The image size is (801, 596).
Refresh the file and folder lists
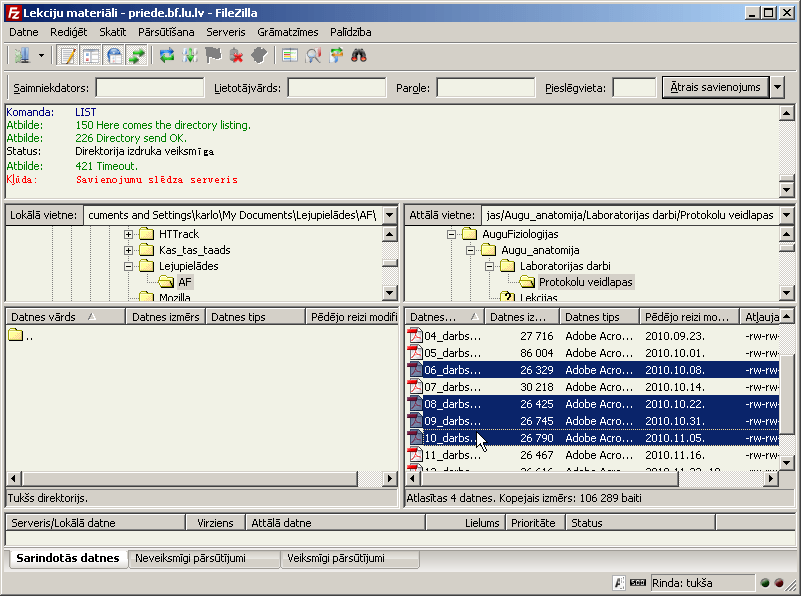(x=167, y=55)
